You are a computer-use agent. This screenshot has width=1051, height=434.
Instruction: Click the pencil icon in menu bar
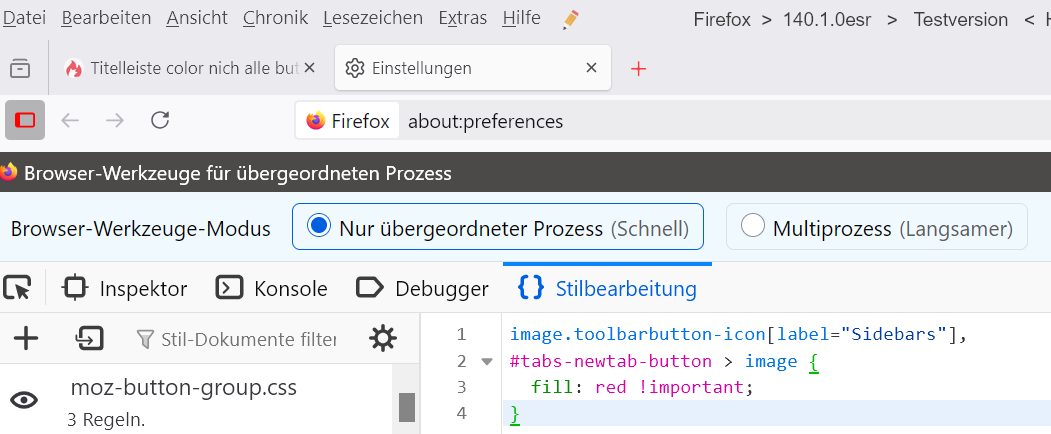pyautogui.click(x=571, y=19)
